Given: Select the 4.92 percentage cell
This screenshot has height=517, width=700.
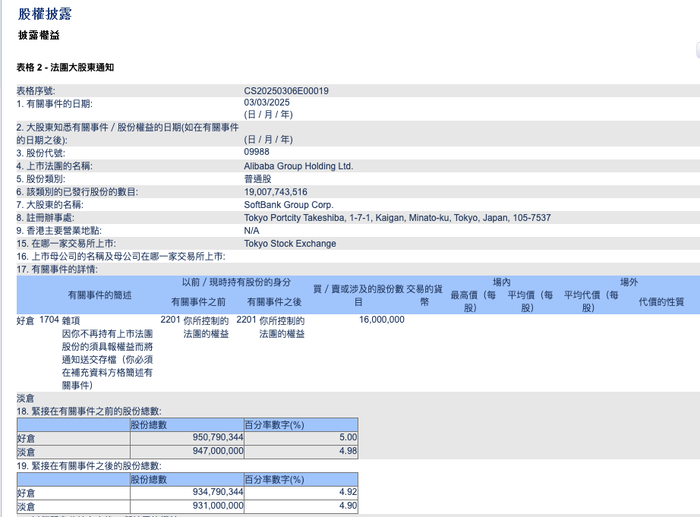Looking at the screenshot, I should (x=348, y=492).
